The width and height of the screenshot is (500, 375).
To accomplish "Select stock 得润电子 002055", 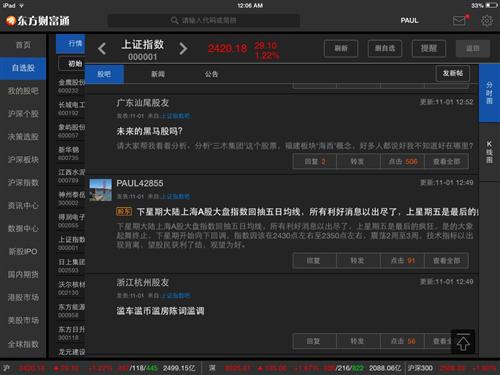I will pyautogui.click(x=71, y=221).
